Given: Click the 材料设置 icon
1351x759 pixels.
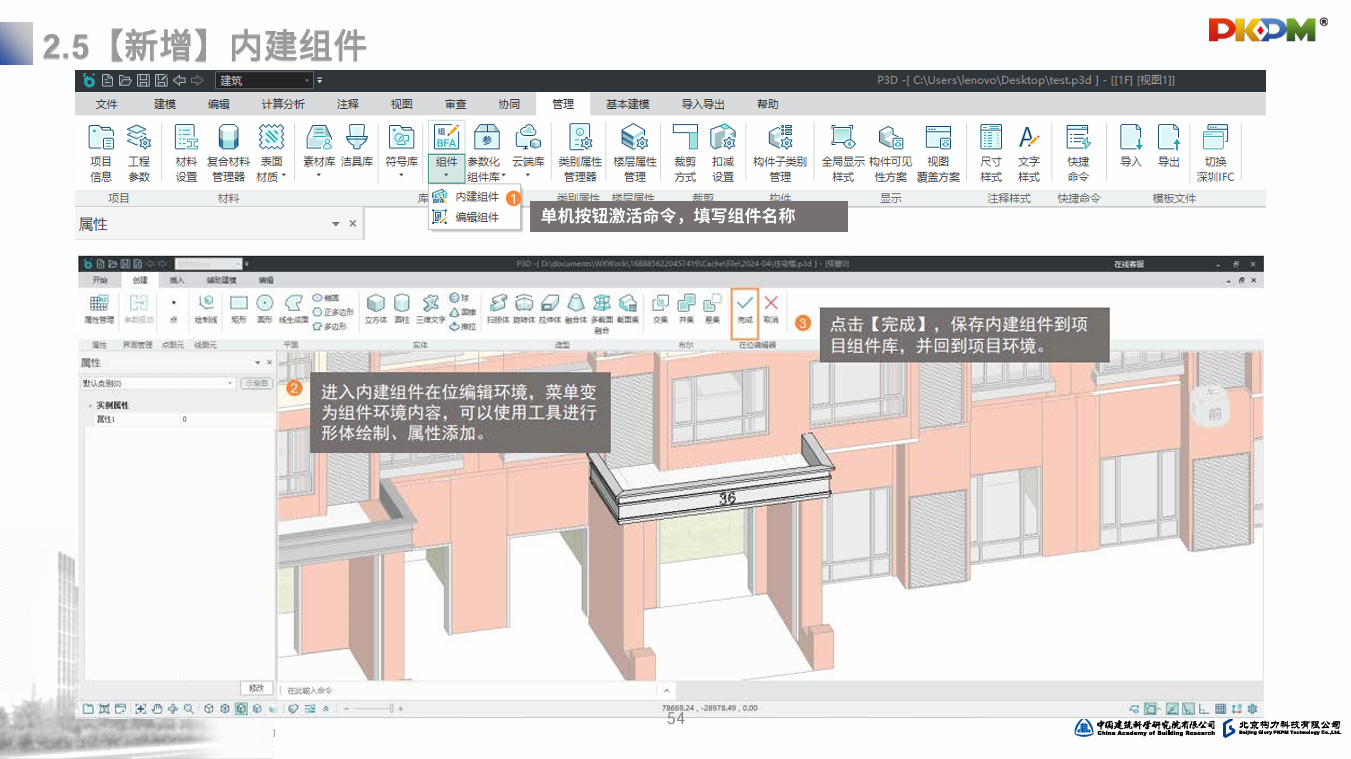Looking at the screenshot, I should [x=186, y=153].
